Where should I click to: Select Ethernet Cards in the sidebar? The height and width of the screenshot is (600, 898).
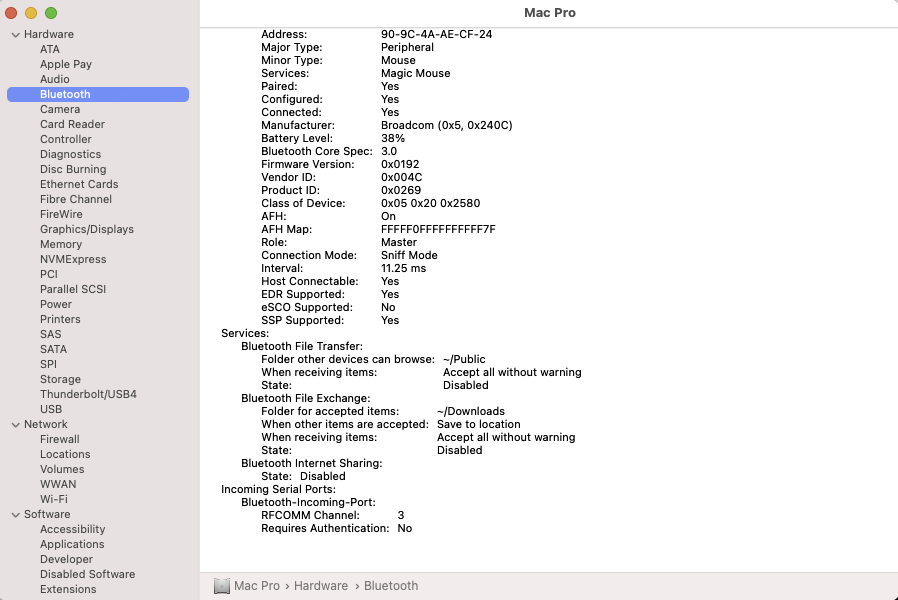[79, 184]
